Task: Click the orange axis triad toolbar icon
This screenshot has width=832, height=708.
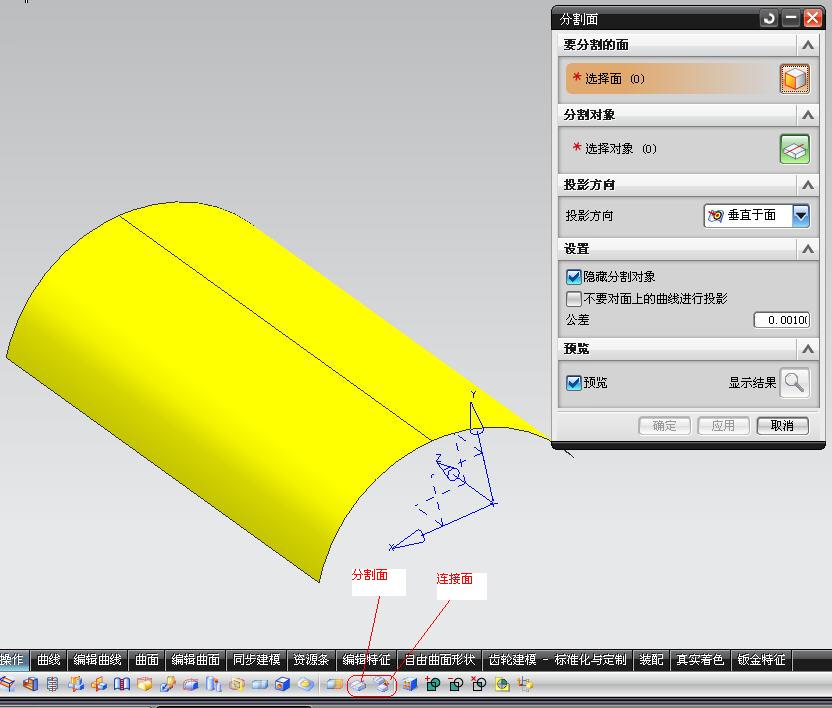Action: 525,685
